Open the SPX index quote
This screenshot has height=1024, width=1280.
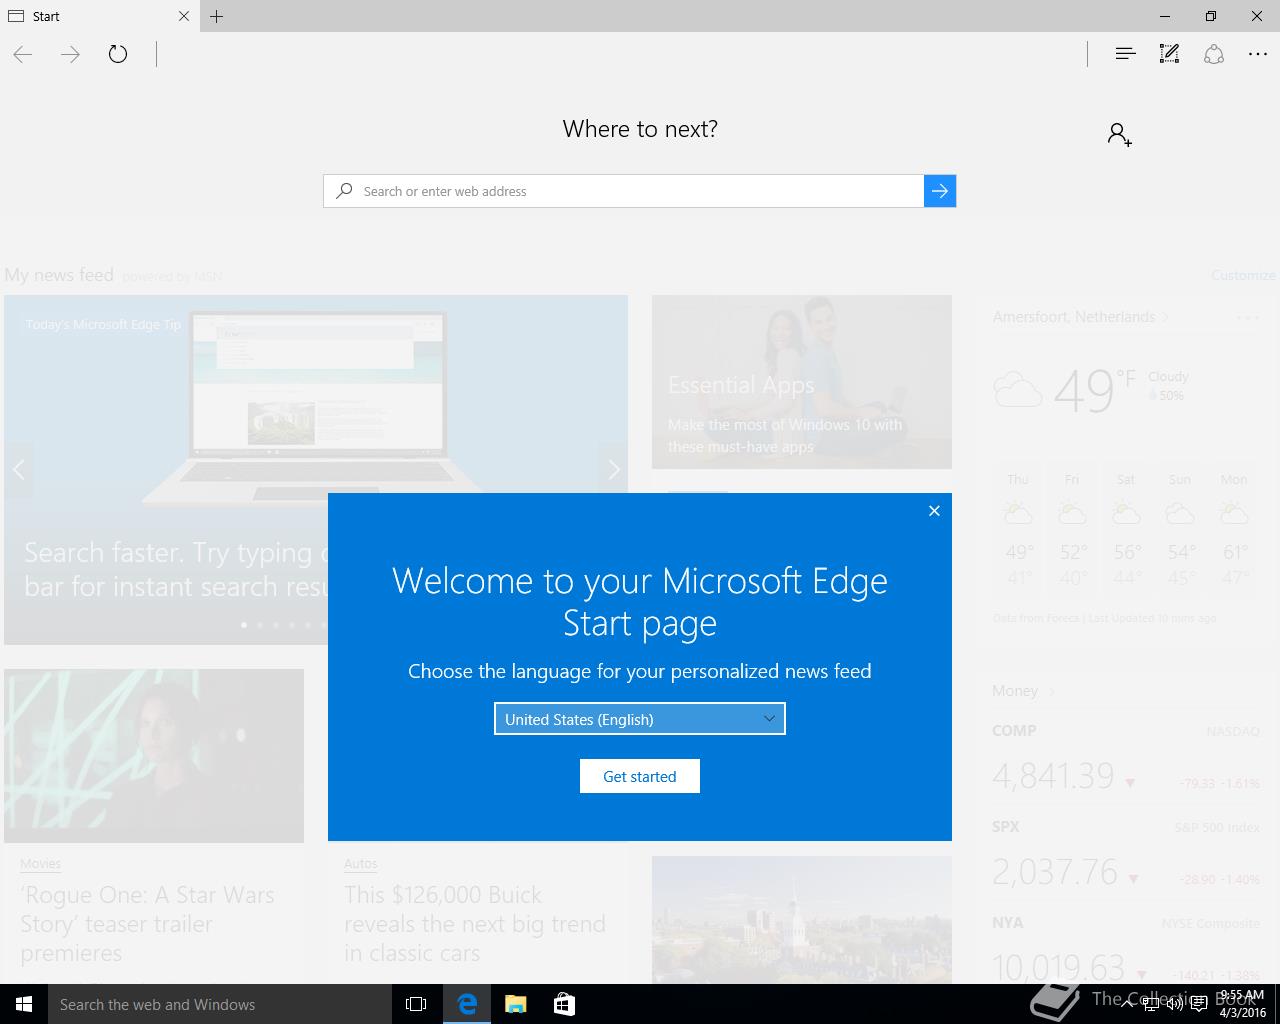1126,855
